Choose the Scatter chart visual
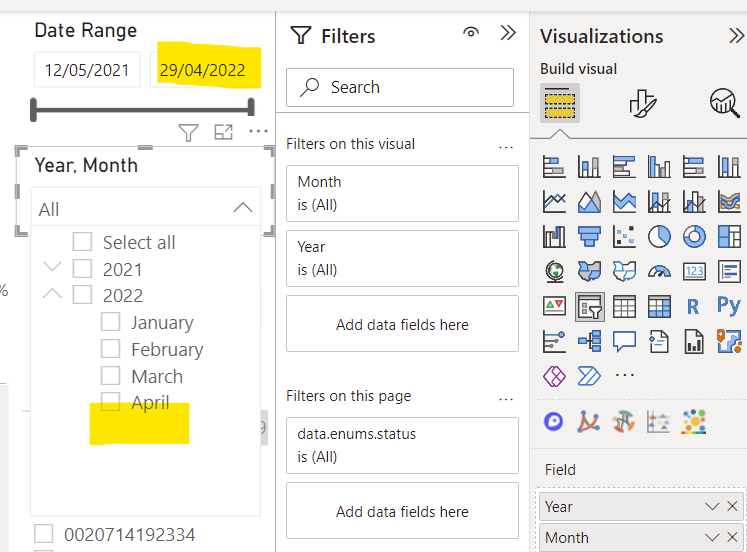The height and width of the screenshot is (552, 747). (624, 237)
